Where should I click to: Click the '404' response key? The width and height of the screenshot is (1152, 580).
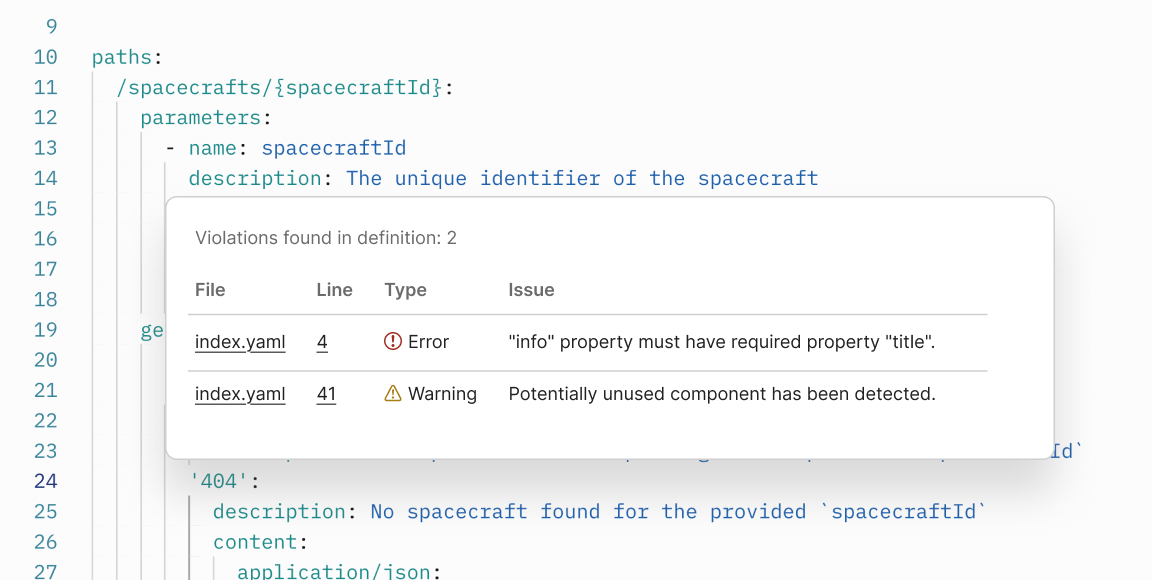point(219,481)
